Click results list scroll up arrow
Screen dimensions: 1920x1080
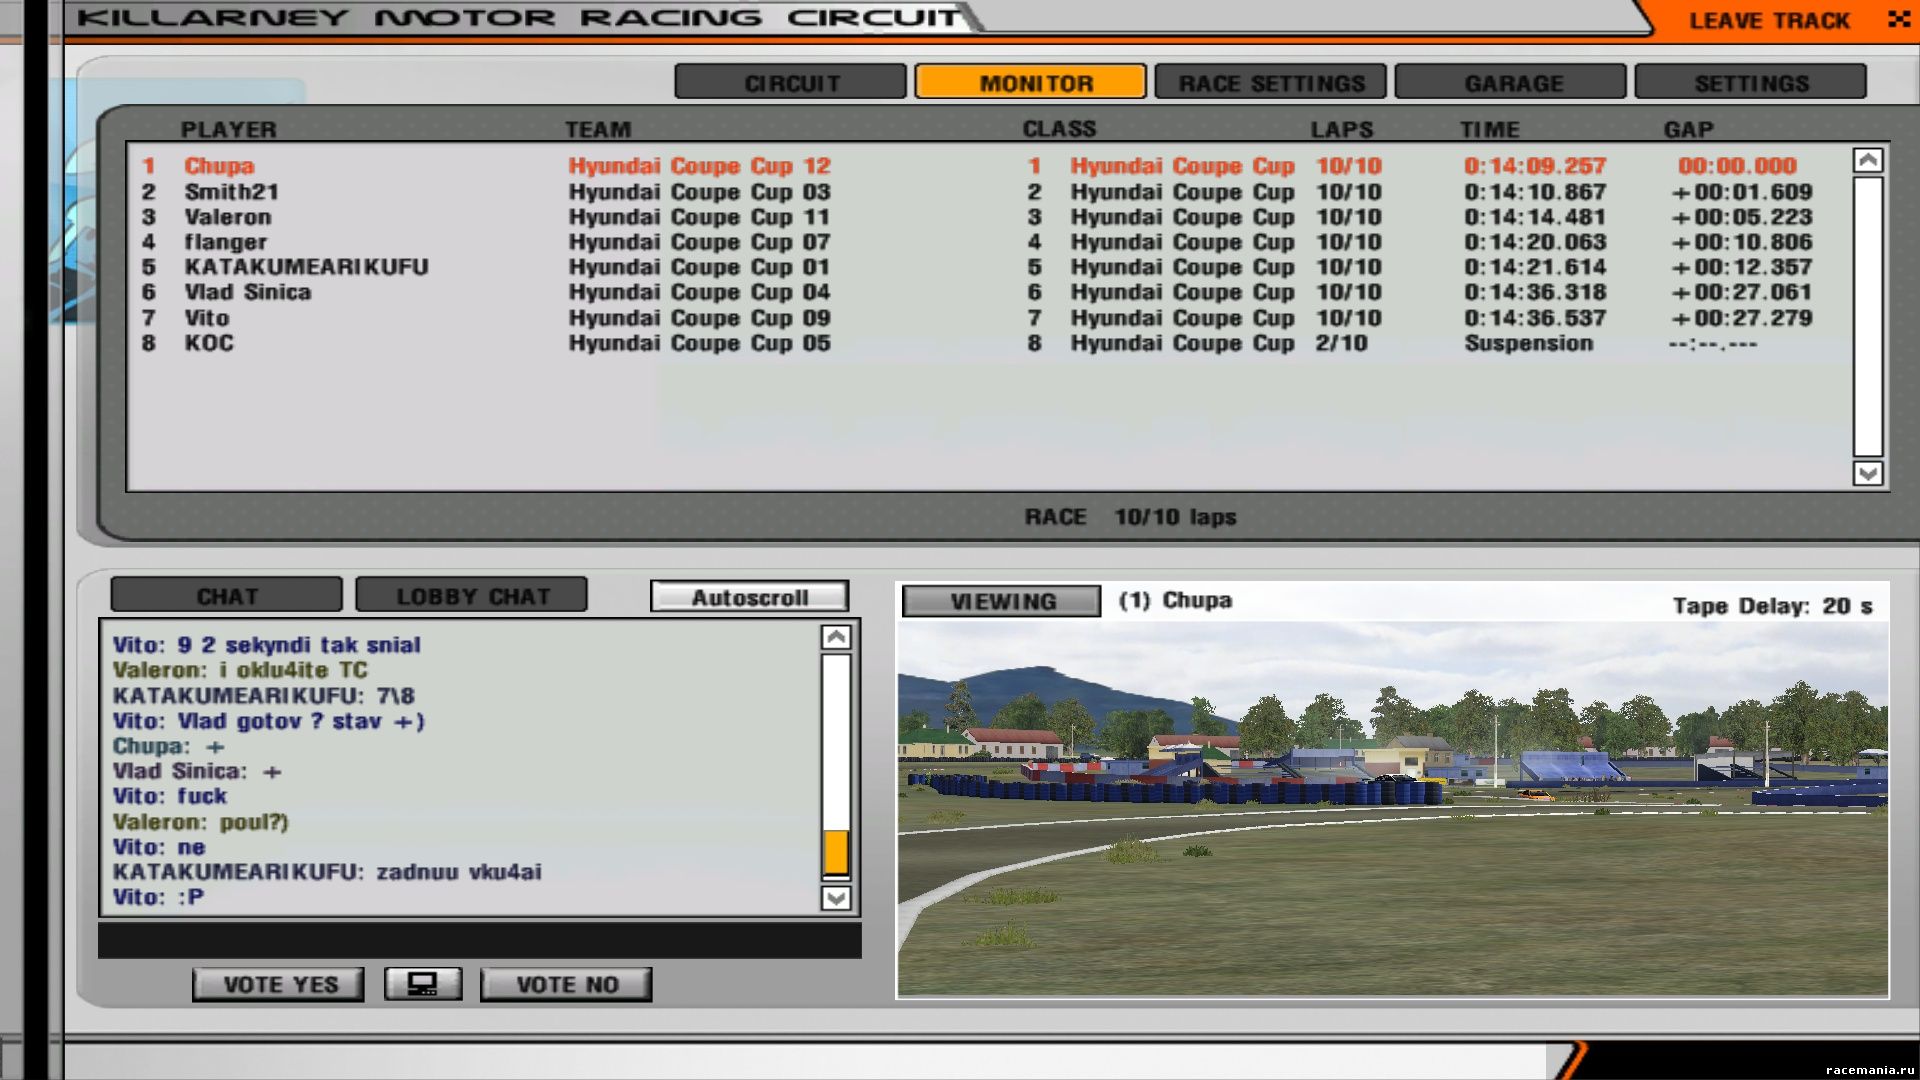[1868, 160]
